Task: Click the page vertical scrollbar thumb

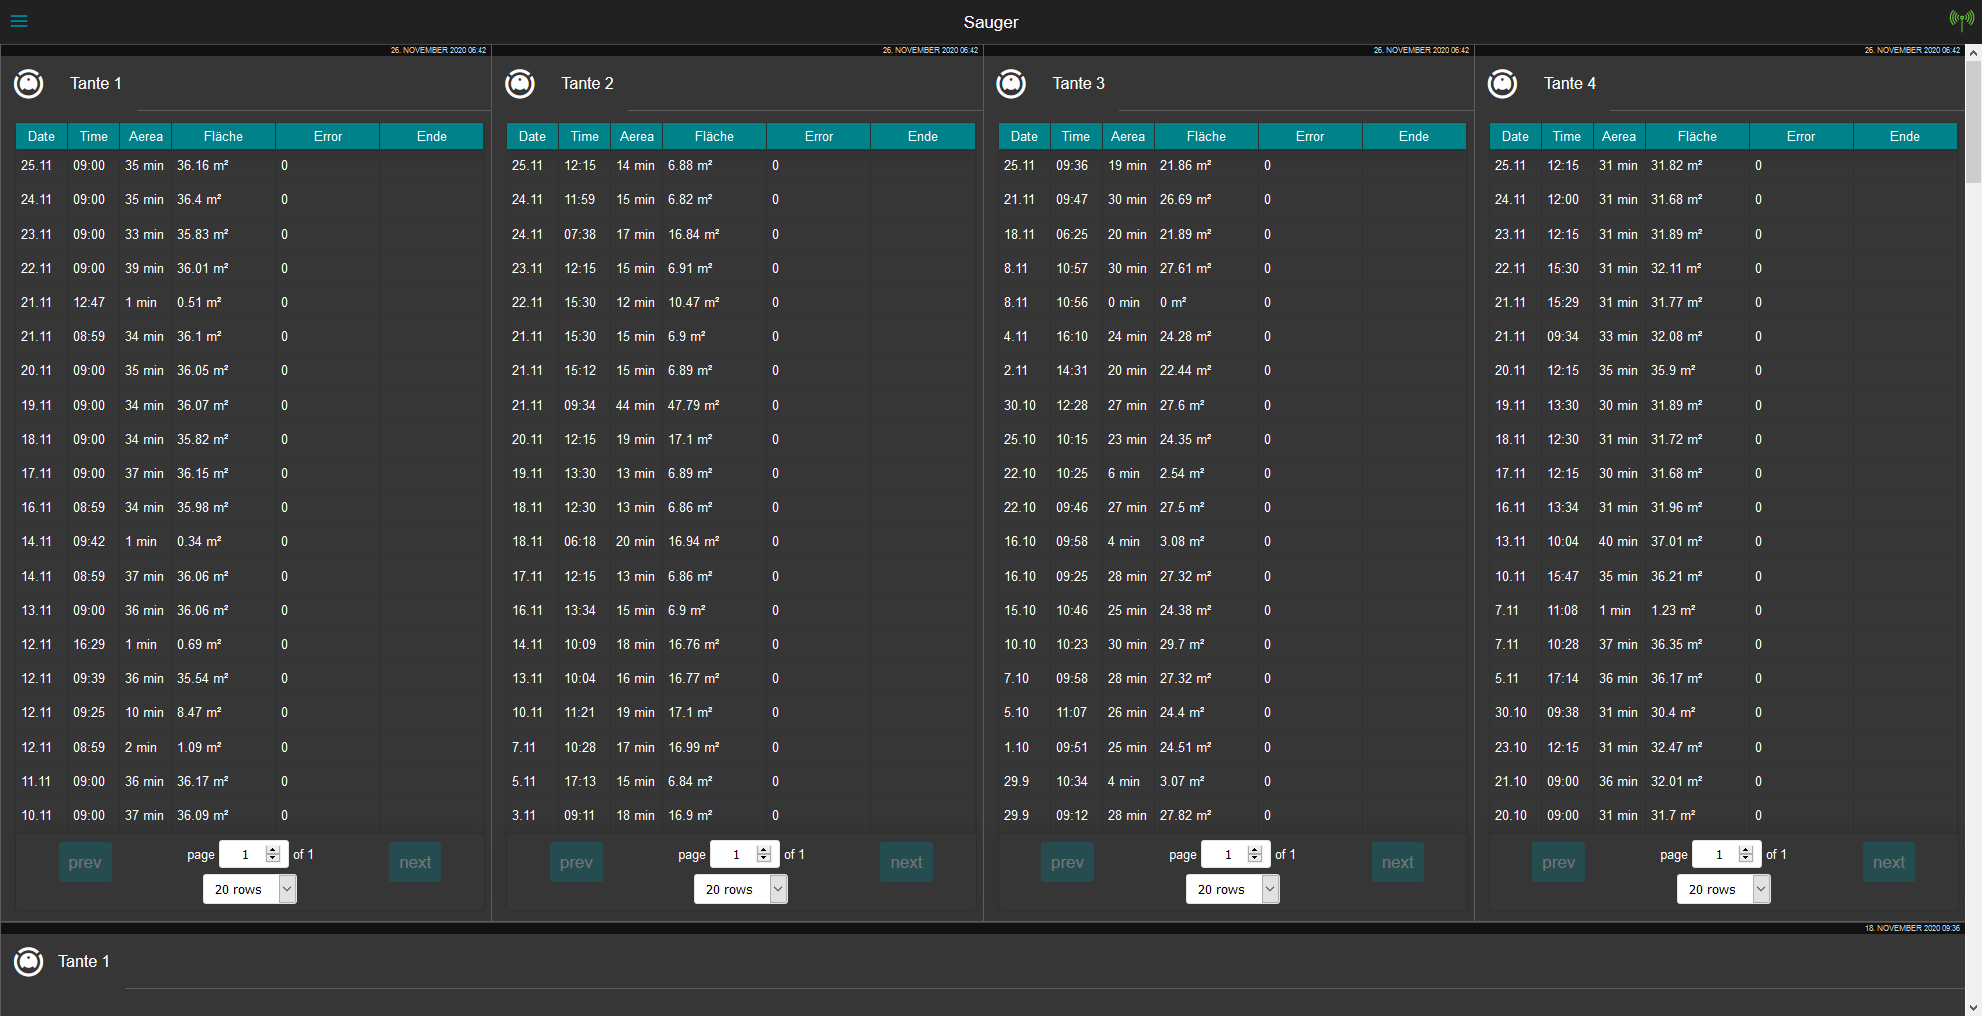Action: 1973,122
